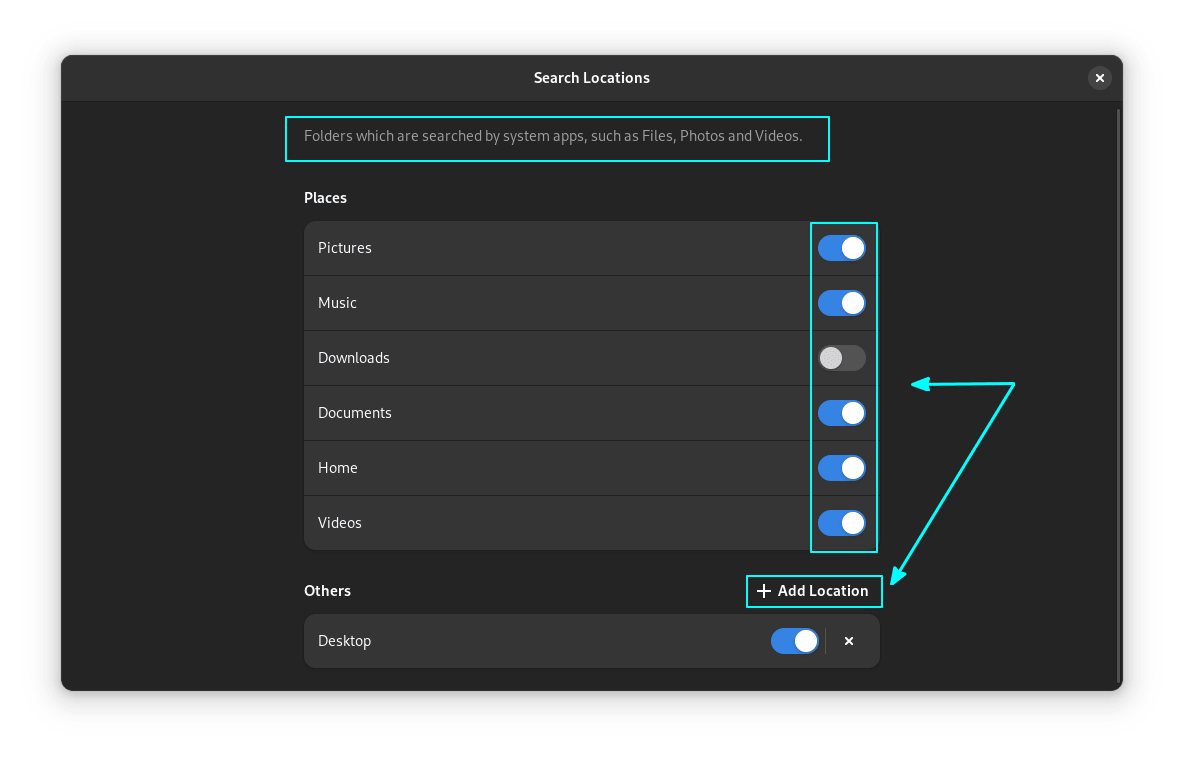Remove the Desktop location with the X icon

click(x=849, y=641)
